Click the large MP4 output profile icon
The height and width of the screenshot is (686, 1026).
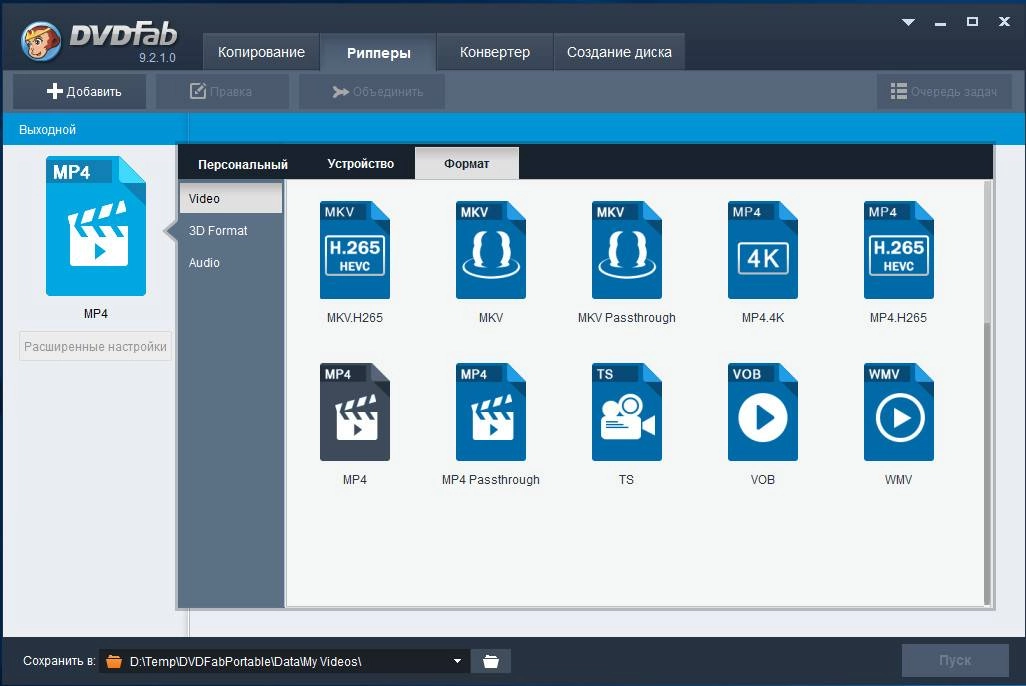point(96,226)
